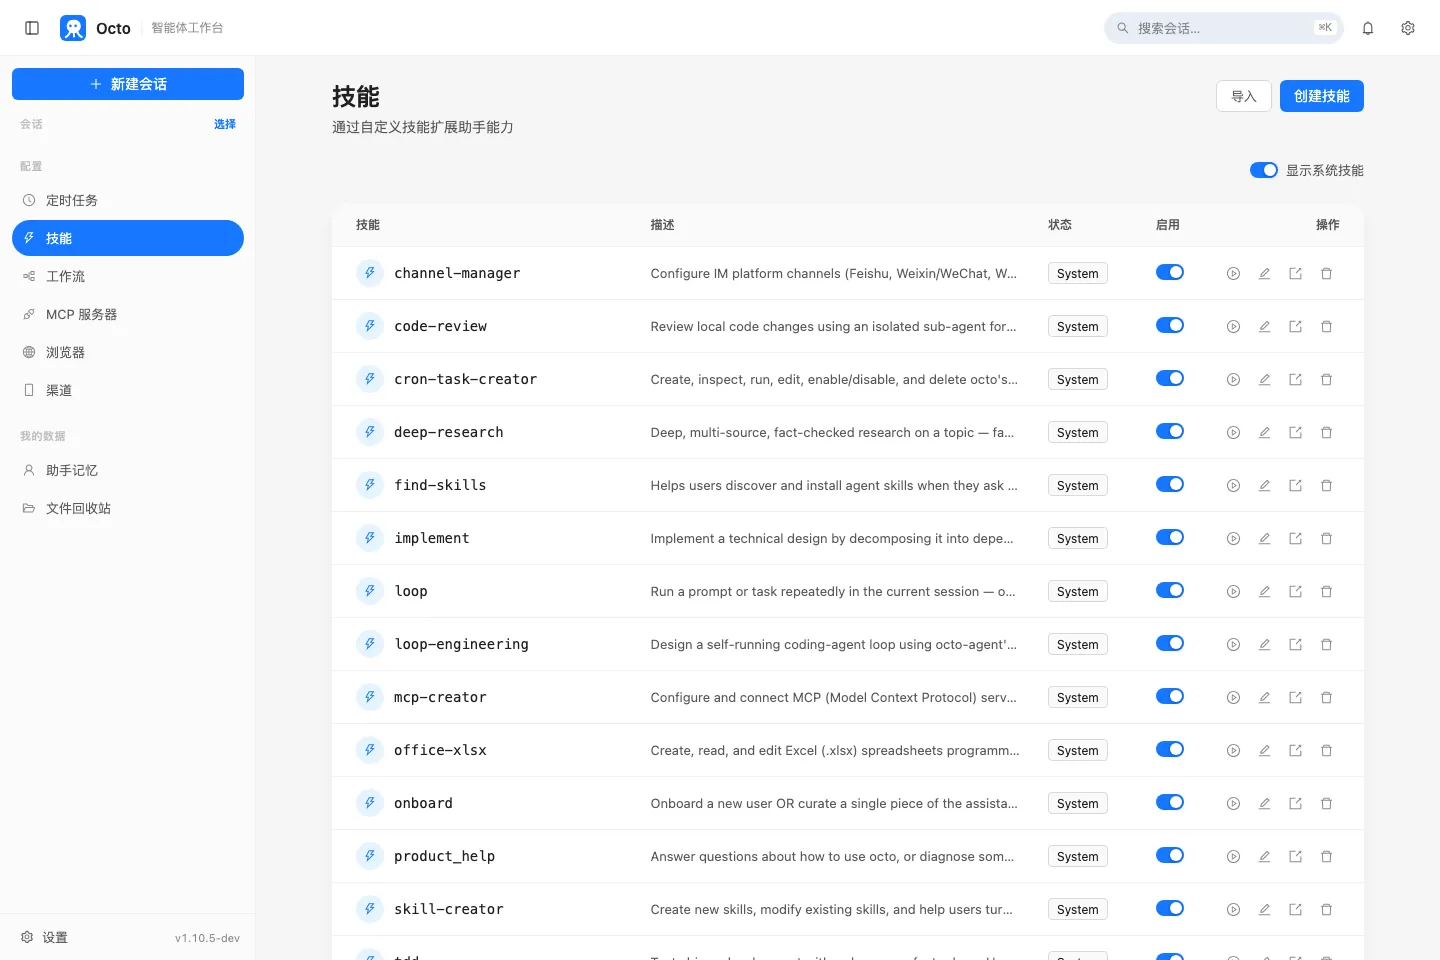Image resolution: width=1440 pixels, height=960 pixels.
Task: Click the loop-engineering skill name
Action: (x=461, y=644)
